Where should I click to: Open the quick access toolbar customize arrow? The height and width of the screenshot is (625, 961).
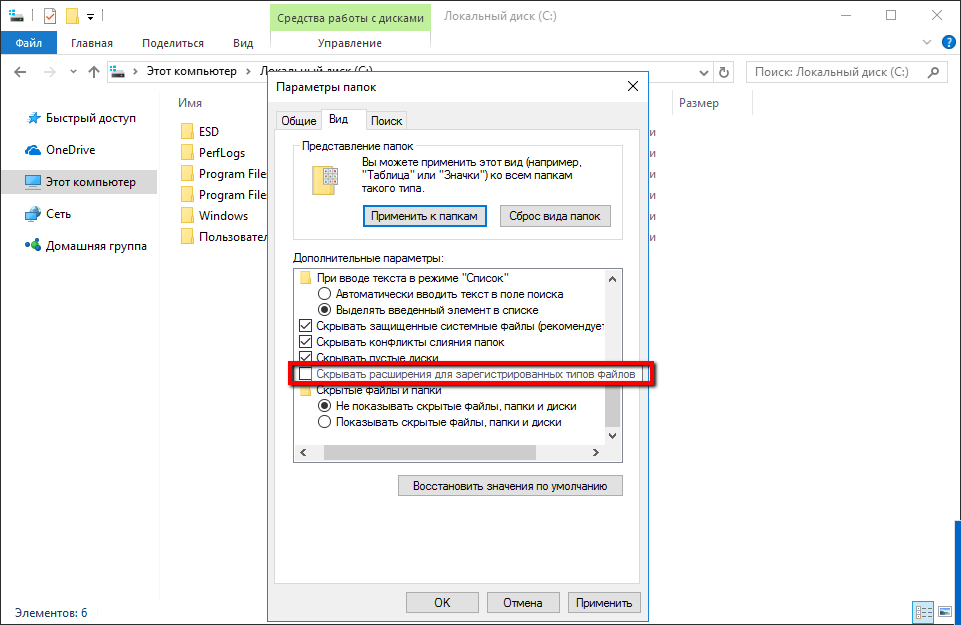point(90,17)
